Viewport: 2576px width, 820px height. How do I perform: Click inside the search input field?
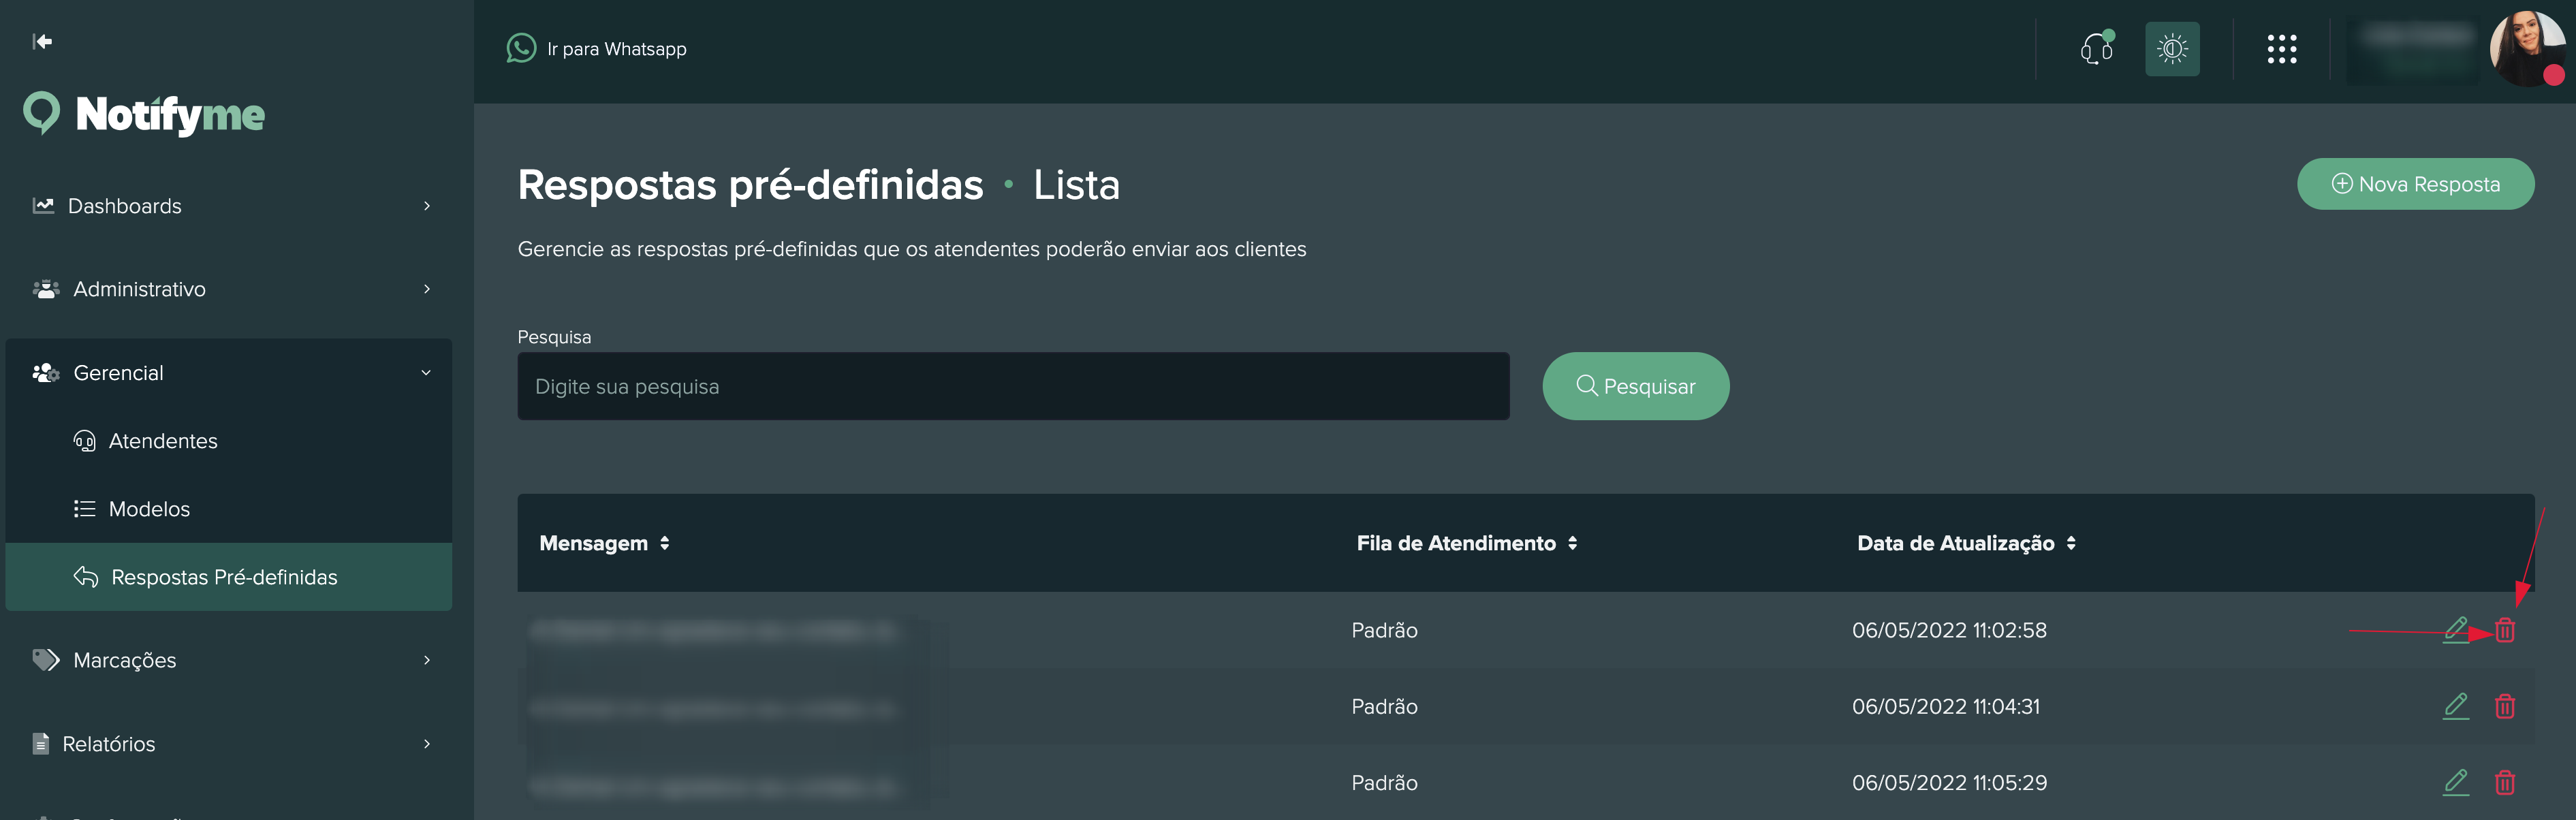tap(1013, 386)
